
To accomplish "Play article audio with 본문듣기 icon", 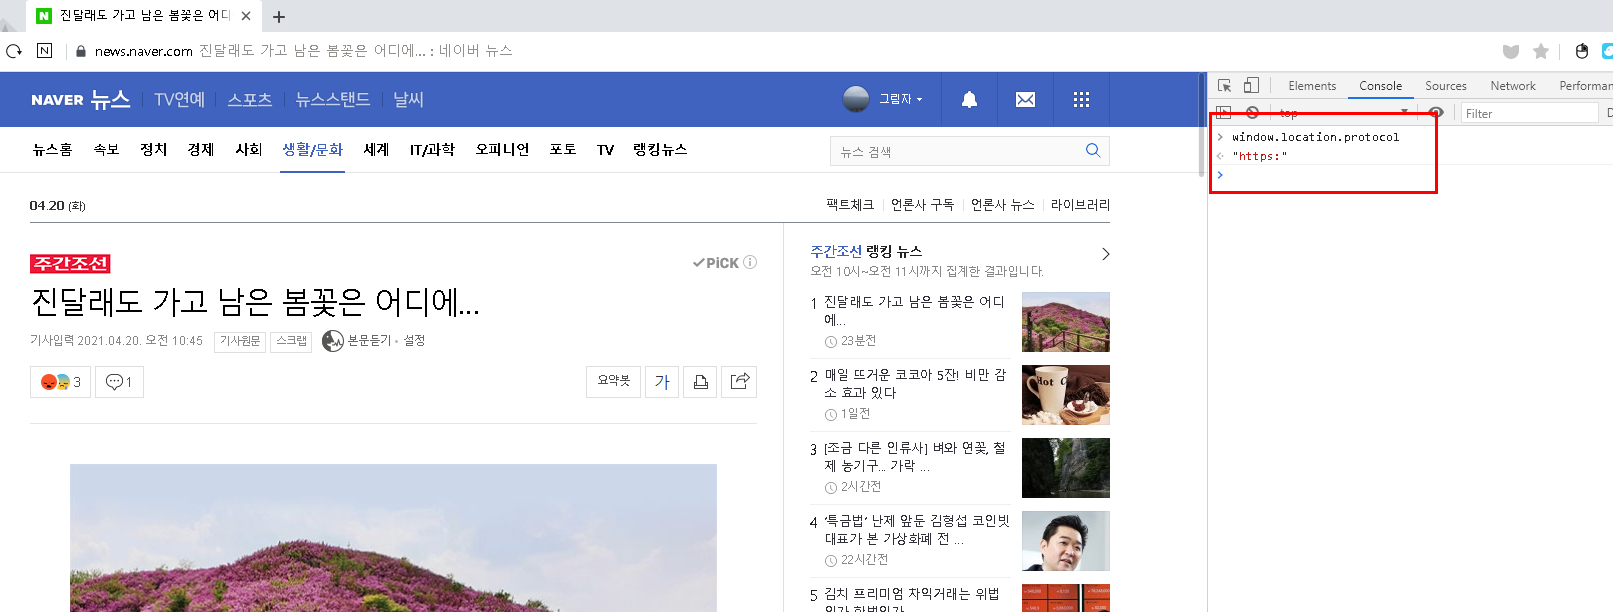I will point(333,341).
